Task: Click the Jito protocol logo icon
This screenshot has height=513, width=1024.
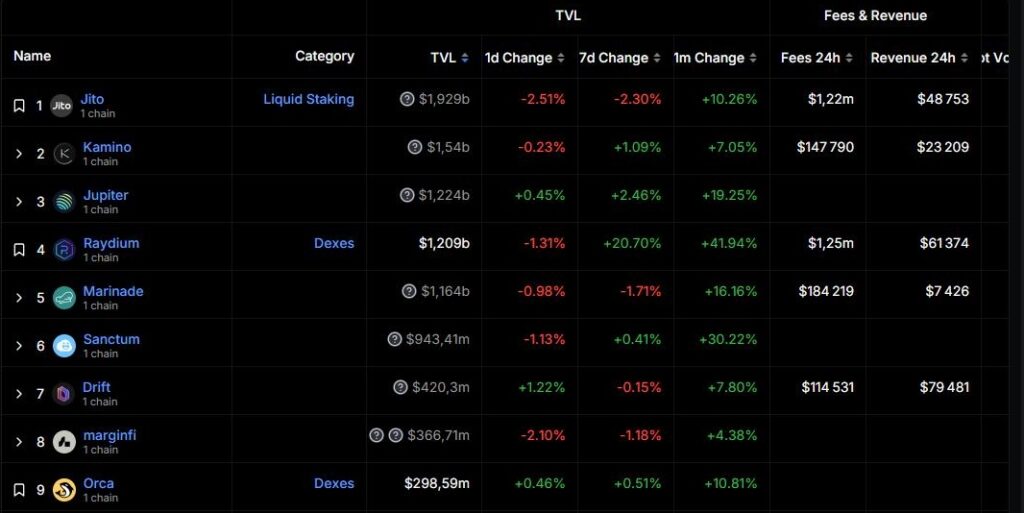Action: pyautogui.click(x=61, y=105)
